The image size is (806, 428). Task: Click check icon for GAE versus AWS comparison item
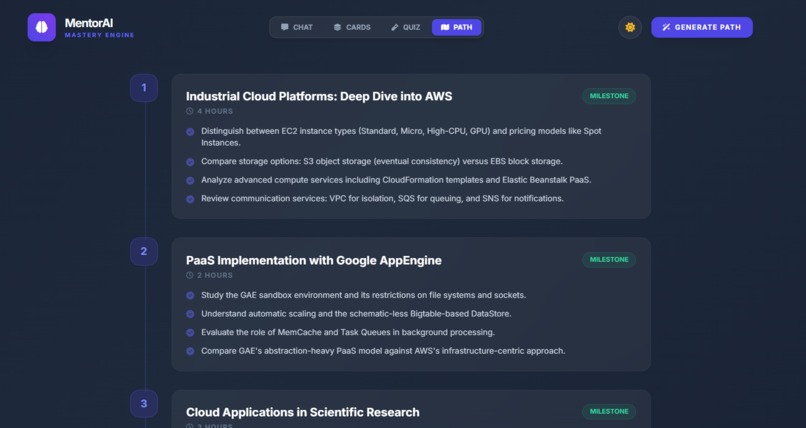pos(190,351)
